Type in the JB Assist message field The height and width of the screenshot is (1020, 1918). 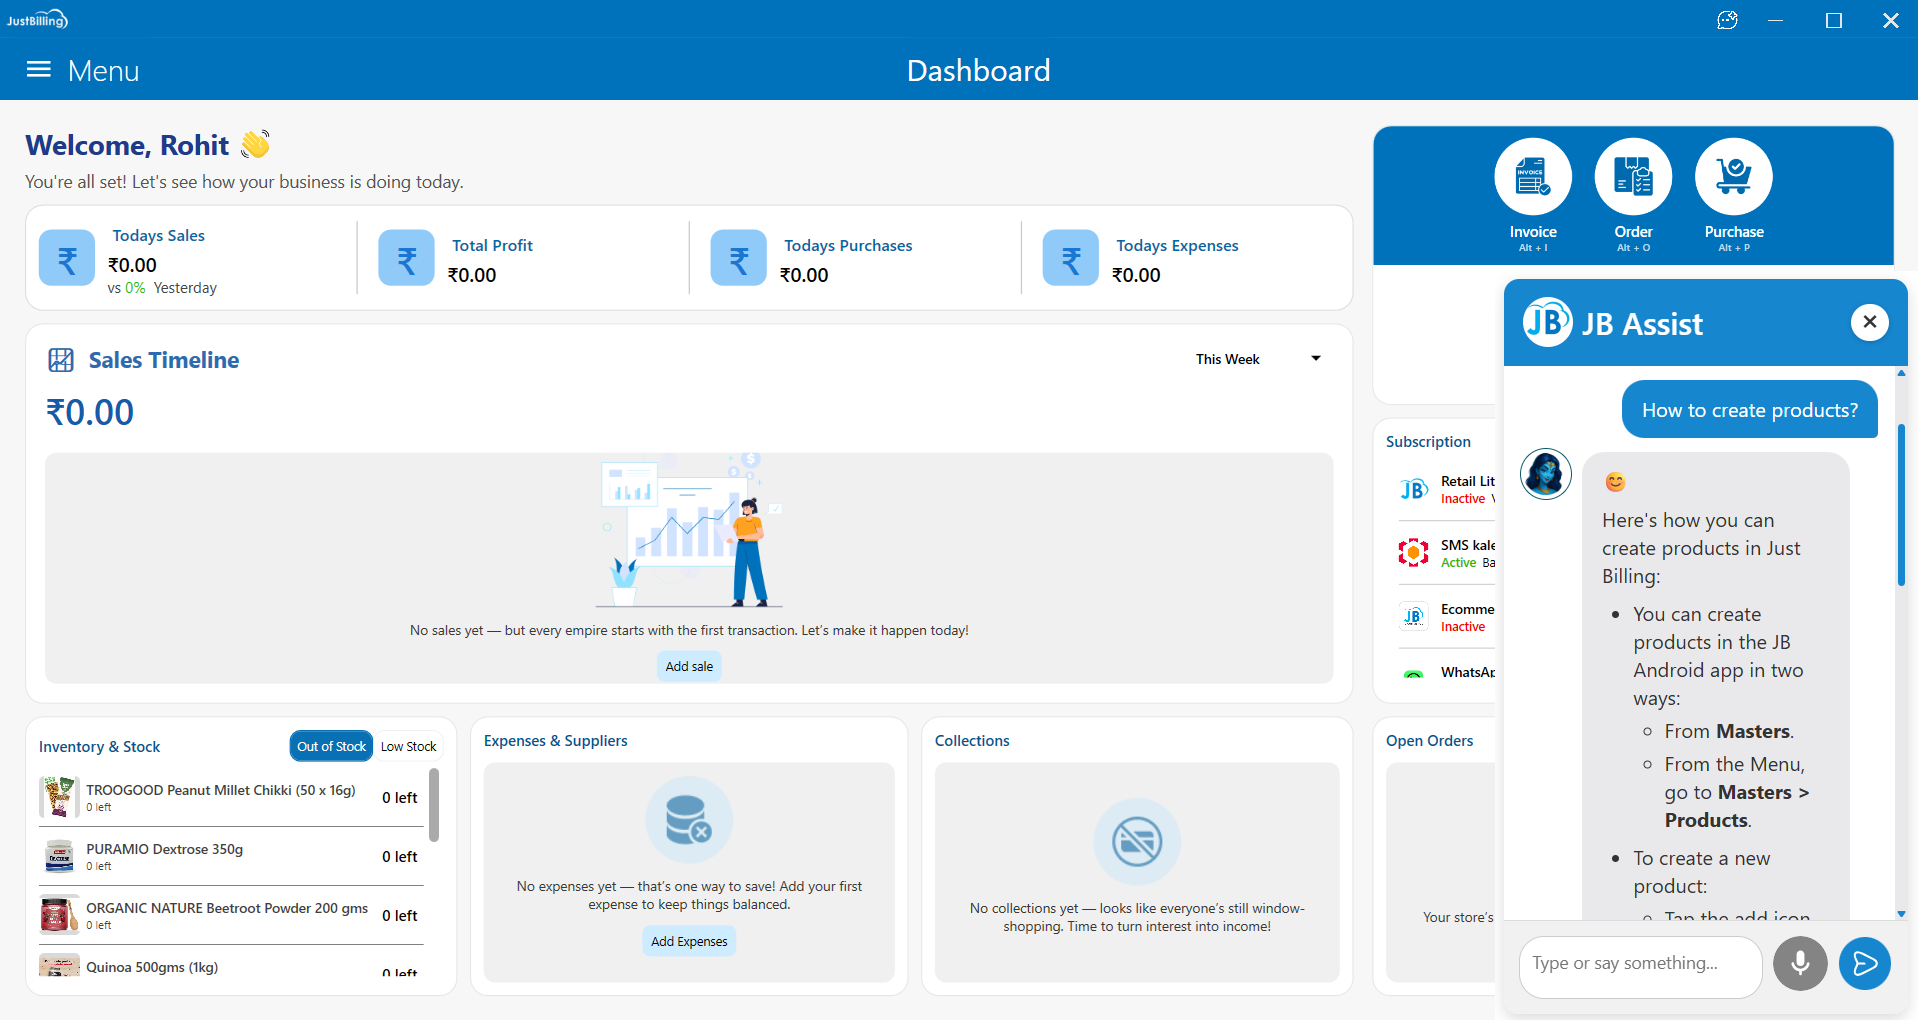pyautogui.click(x=1638, y=963)
